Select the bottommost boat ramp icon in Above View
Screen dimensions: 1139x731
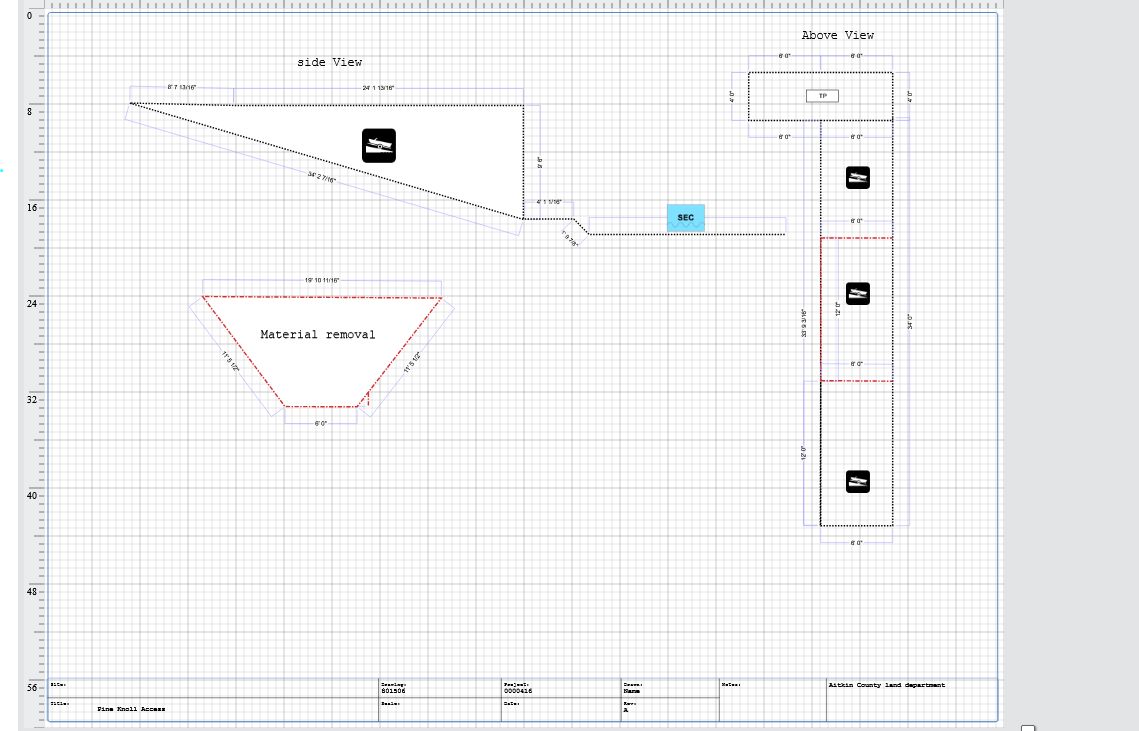pyautogui.click(x=857, y=481)
